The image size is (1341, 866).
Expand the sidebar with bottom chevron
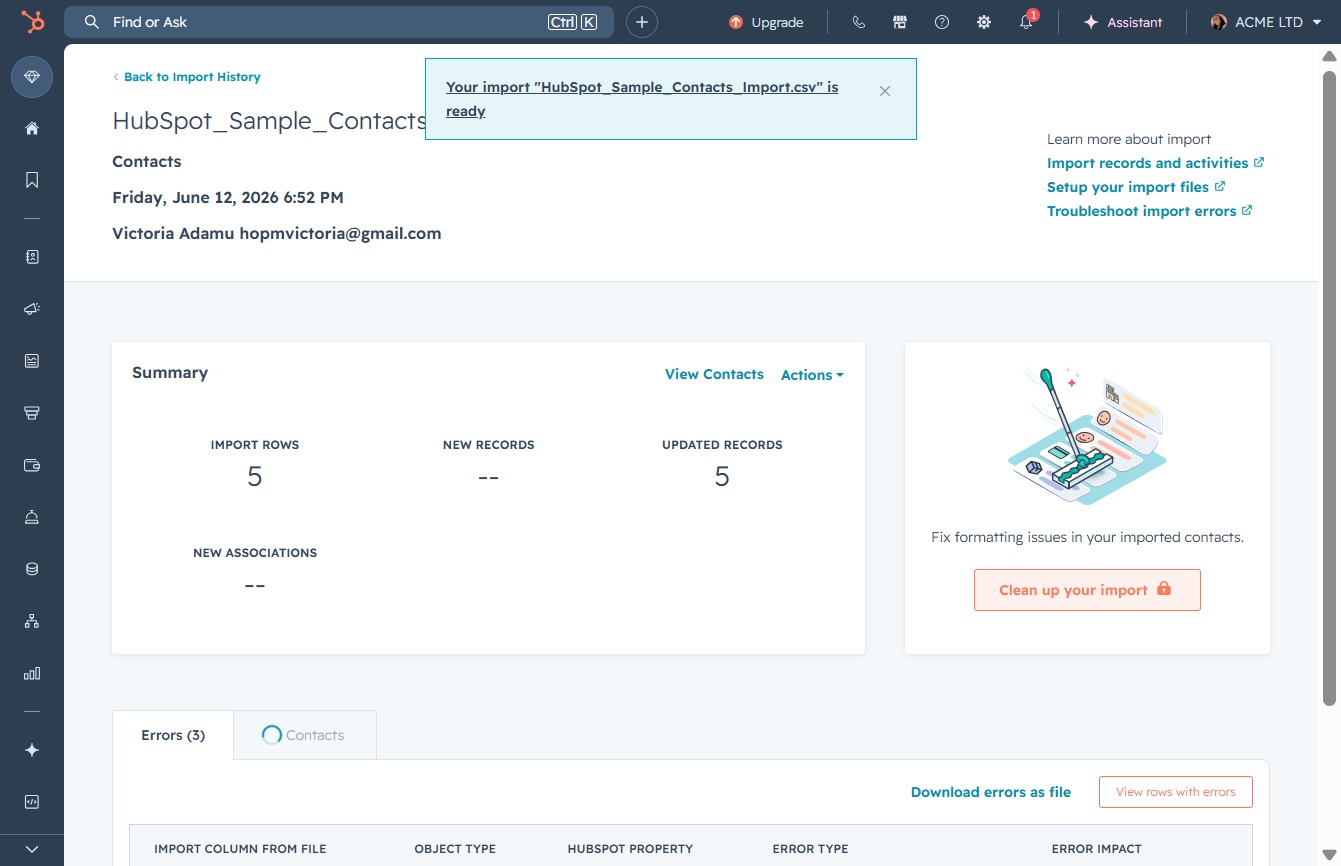[32, 849]
